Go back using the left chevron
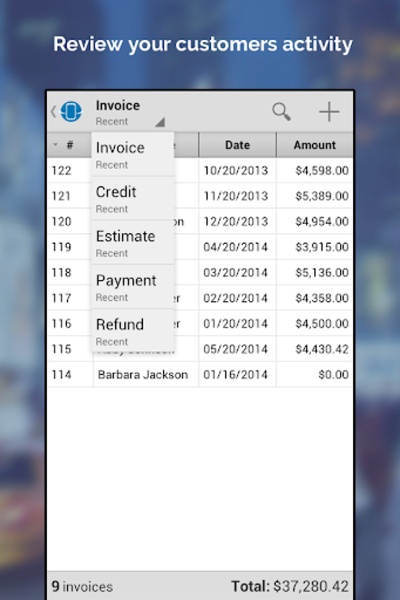This screenshot has width=400, height=600. click(54, 112)
